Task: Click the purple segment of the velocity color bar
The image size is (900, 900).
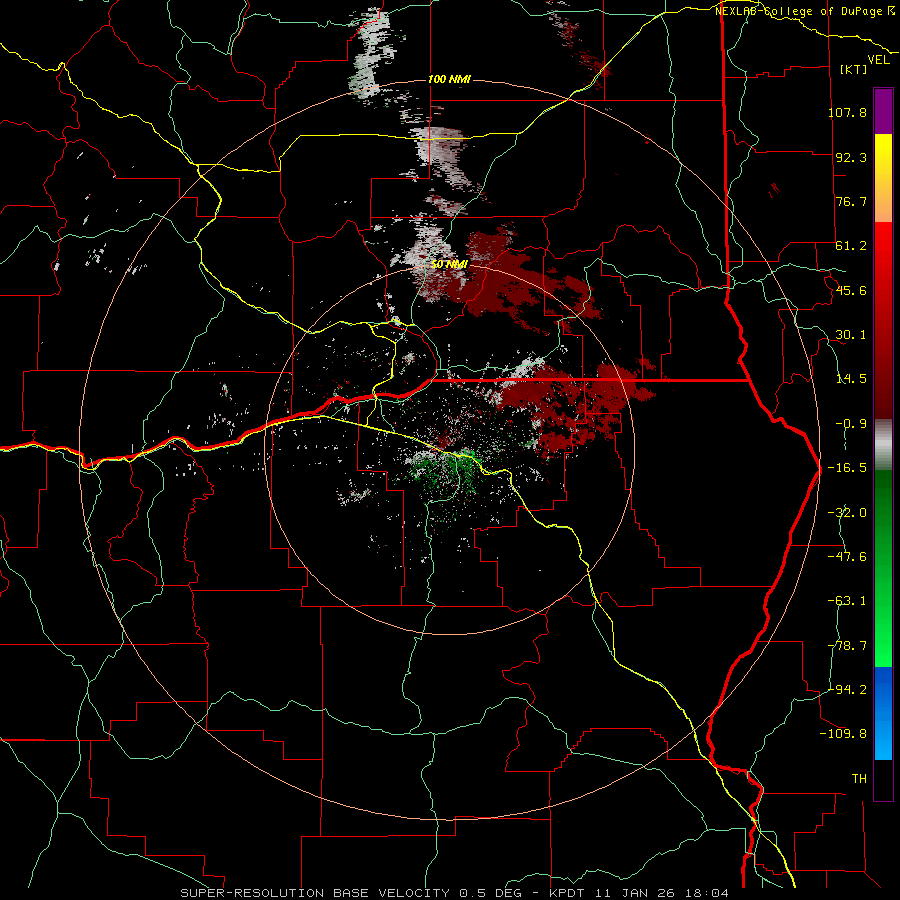Action: [x=883, y=111]
